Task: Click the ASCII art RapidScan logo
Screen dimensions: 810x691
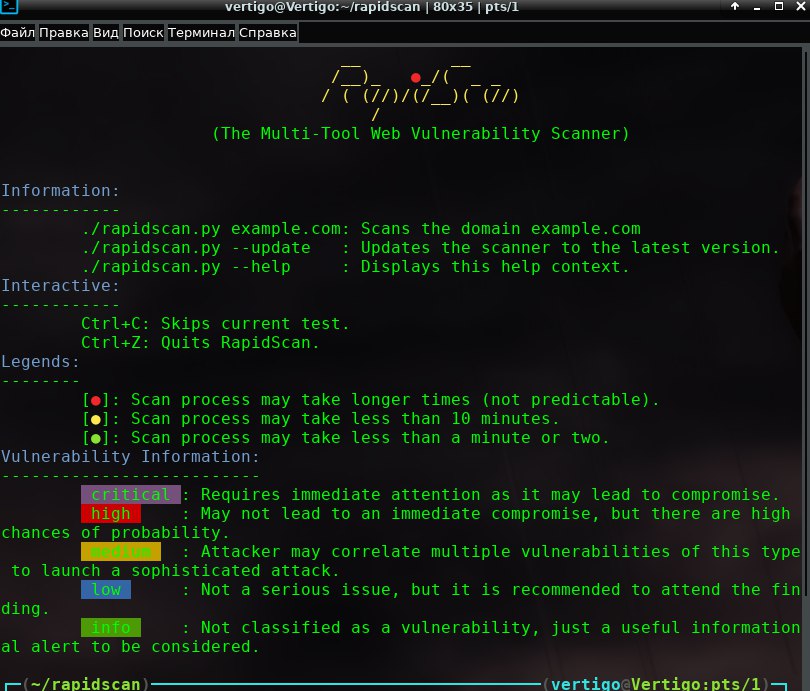Action: [x=421, y=90]
